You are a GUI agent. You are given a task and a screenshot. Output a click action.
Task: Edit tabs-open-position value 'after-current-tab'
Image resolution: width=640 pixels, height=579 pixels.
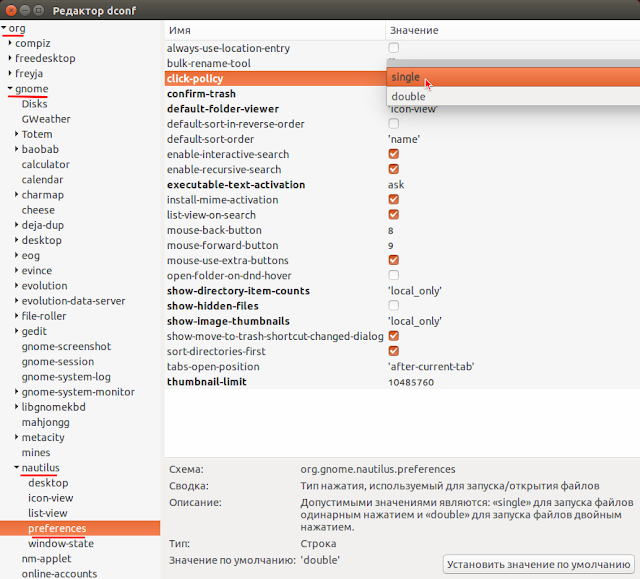(431, 366)
